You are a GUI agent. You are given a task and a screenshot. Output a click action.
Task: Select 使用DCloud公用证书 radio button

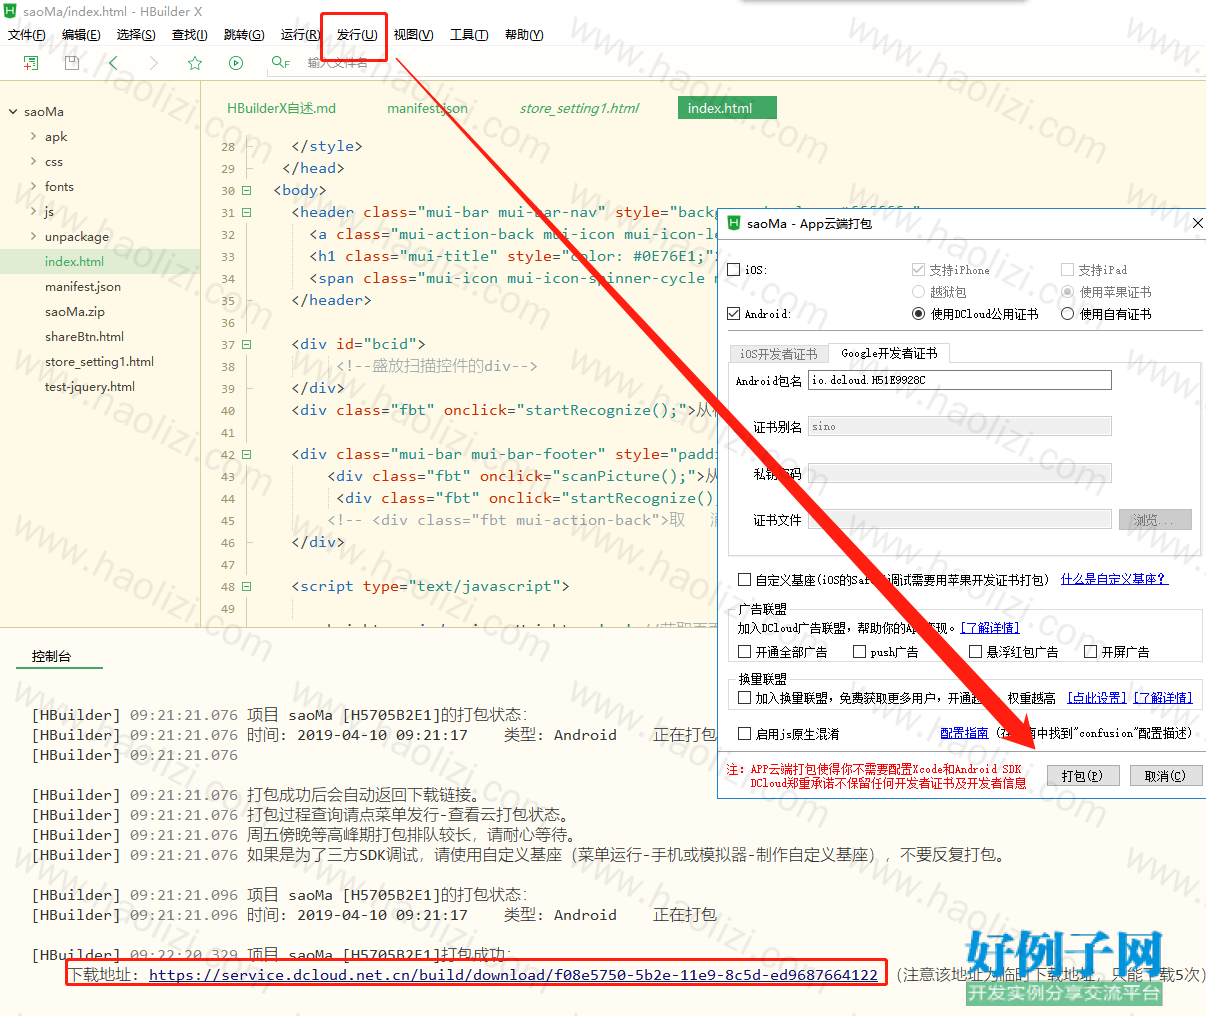click(x=918, y=314)
